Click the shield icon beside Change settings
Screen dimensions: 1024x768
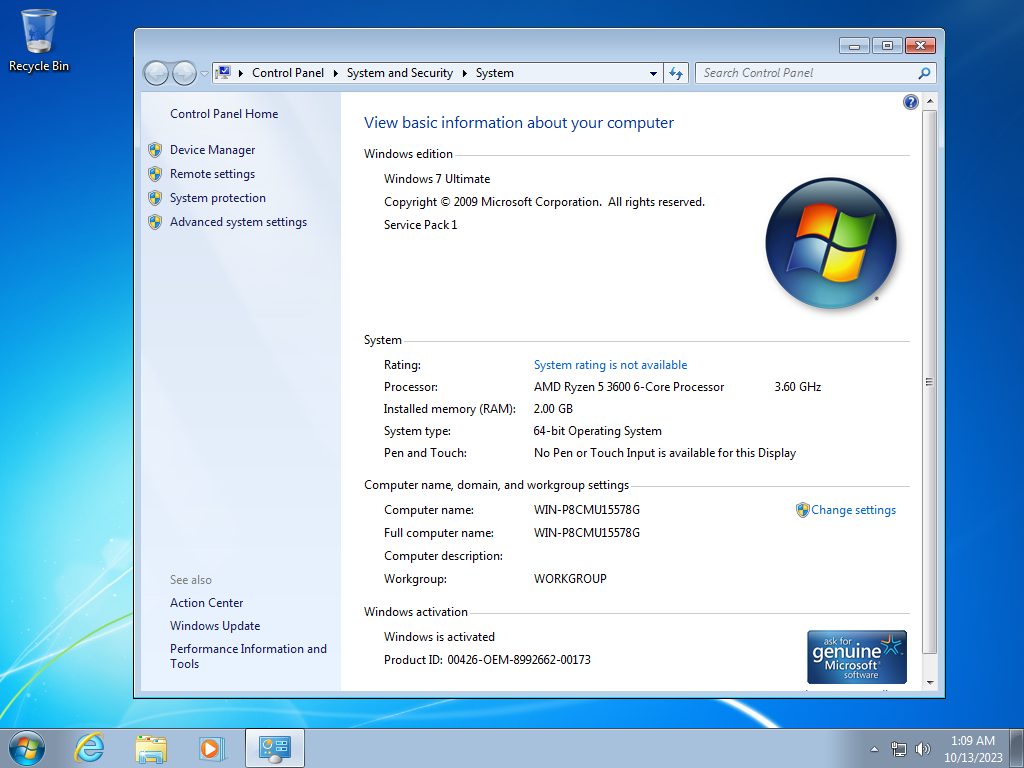click(803, 510)
